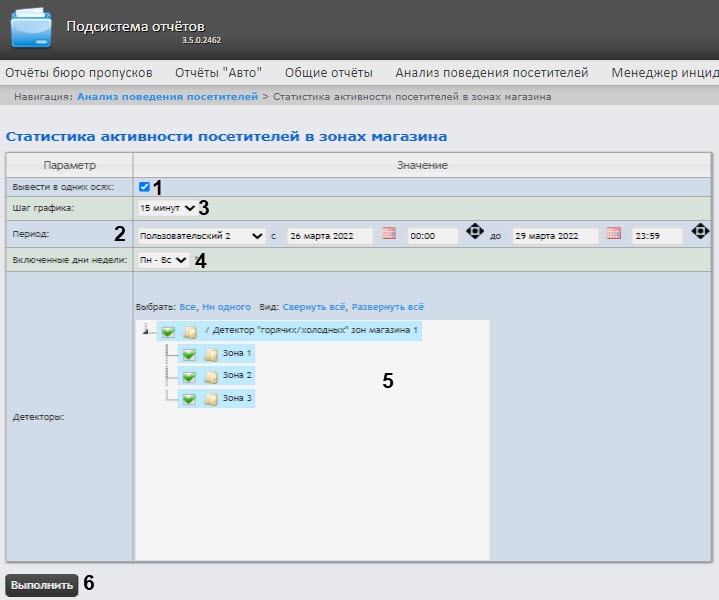
Task: Open the 'Общие отчёты' menu
Action: (x=328, y=72)
